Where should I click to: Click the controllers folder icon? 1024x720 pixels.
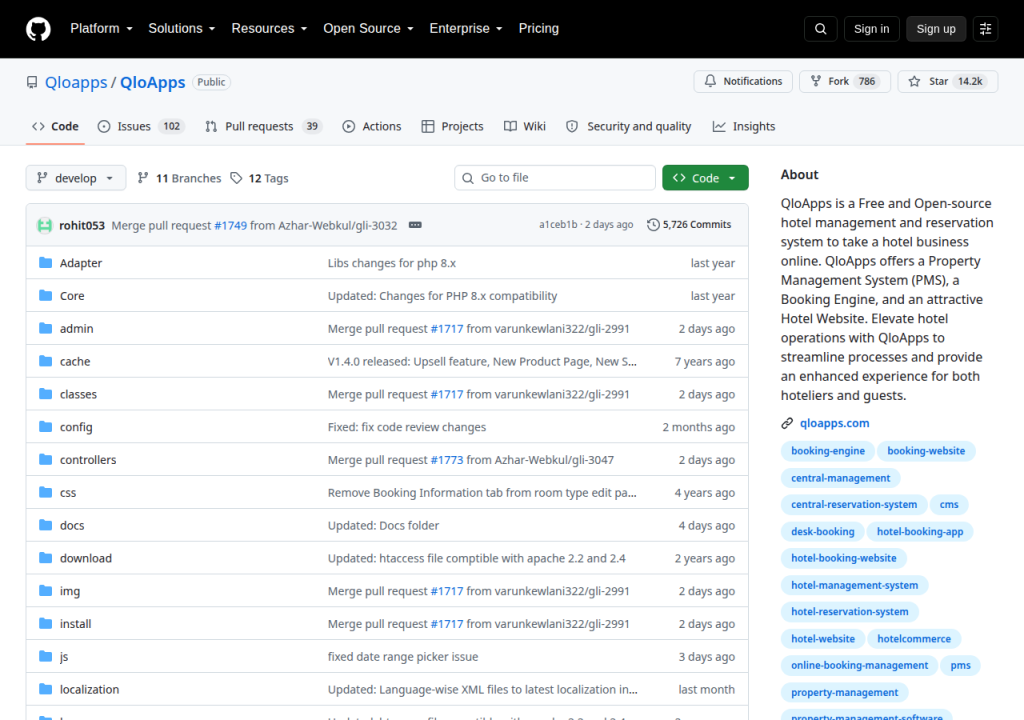tap(46, 459)
